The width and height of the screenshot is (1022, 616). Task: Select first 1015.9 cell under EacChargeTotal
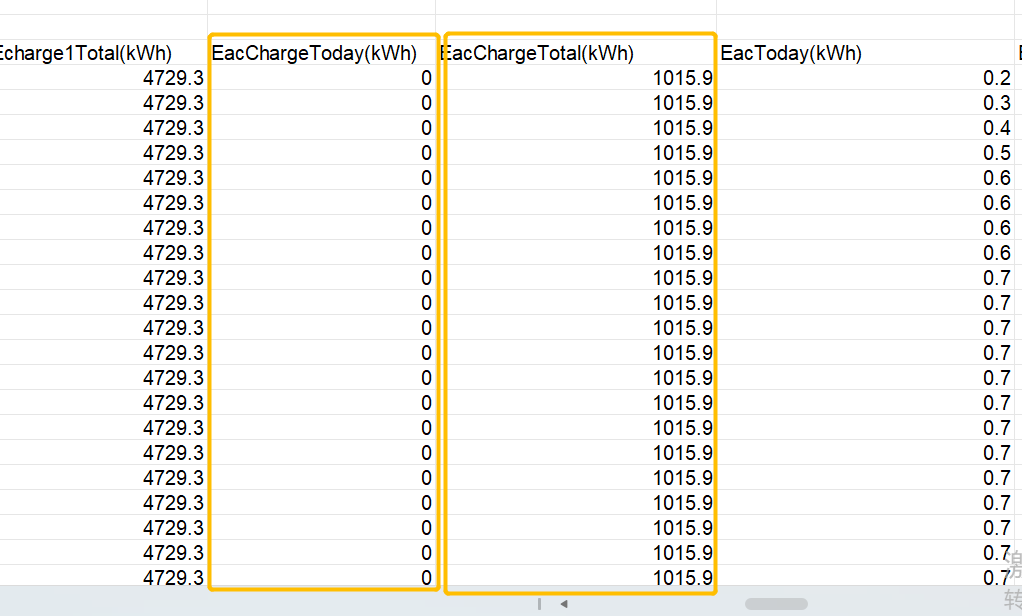pyautogui.click(x=576, y=78)
